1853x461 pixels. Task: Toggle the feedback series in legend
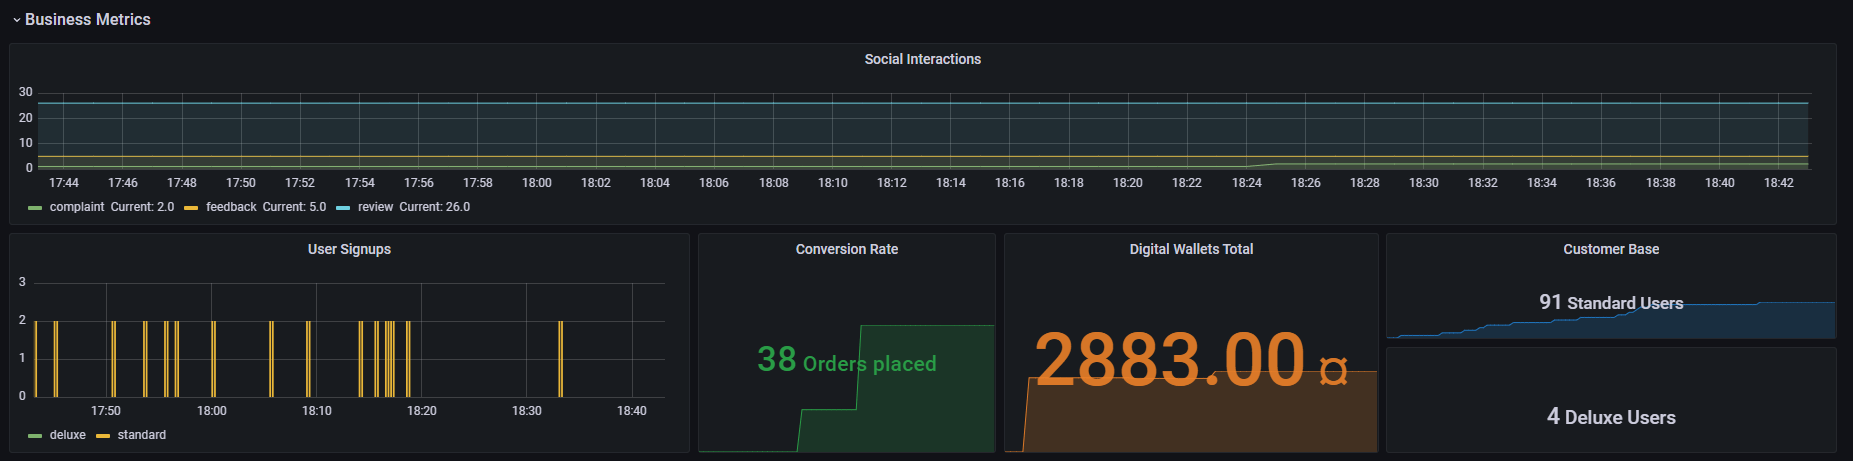click(x=231, y=207)
